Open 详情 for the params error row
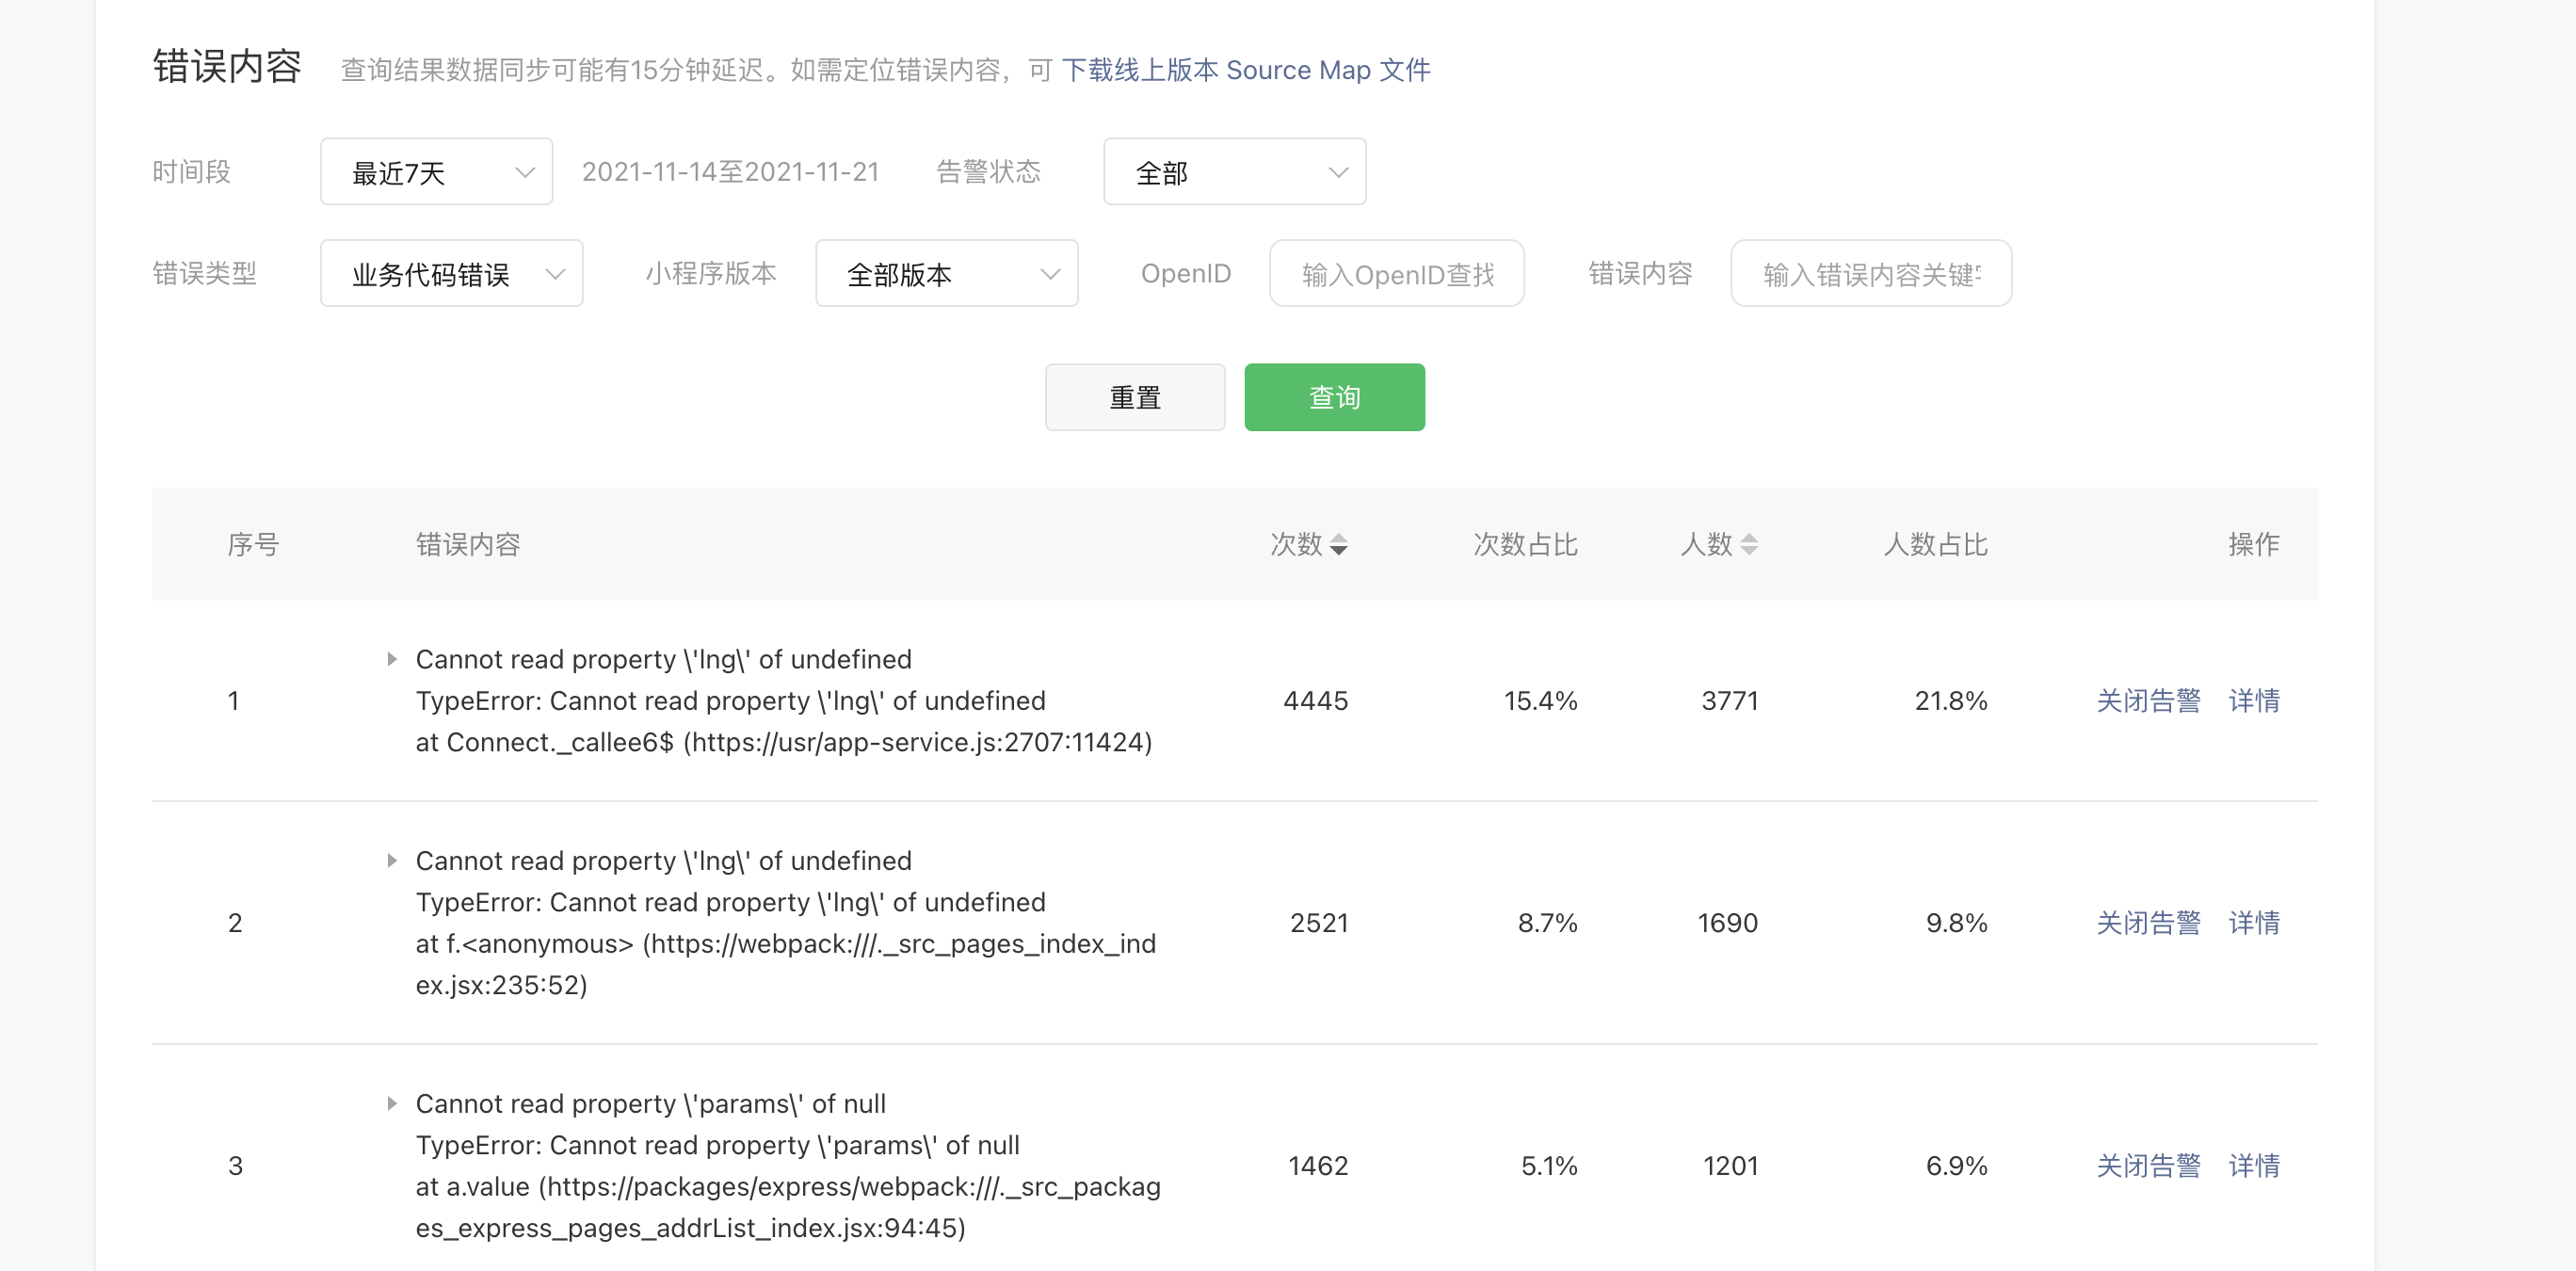2576x1271 pixels. pyautogui.click(x=2254, y=1166)
